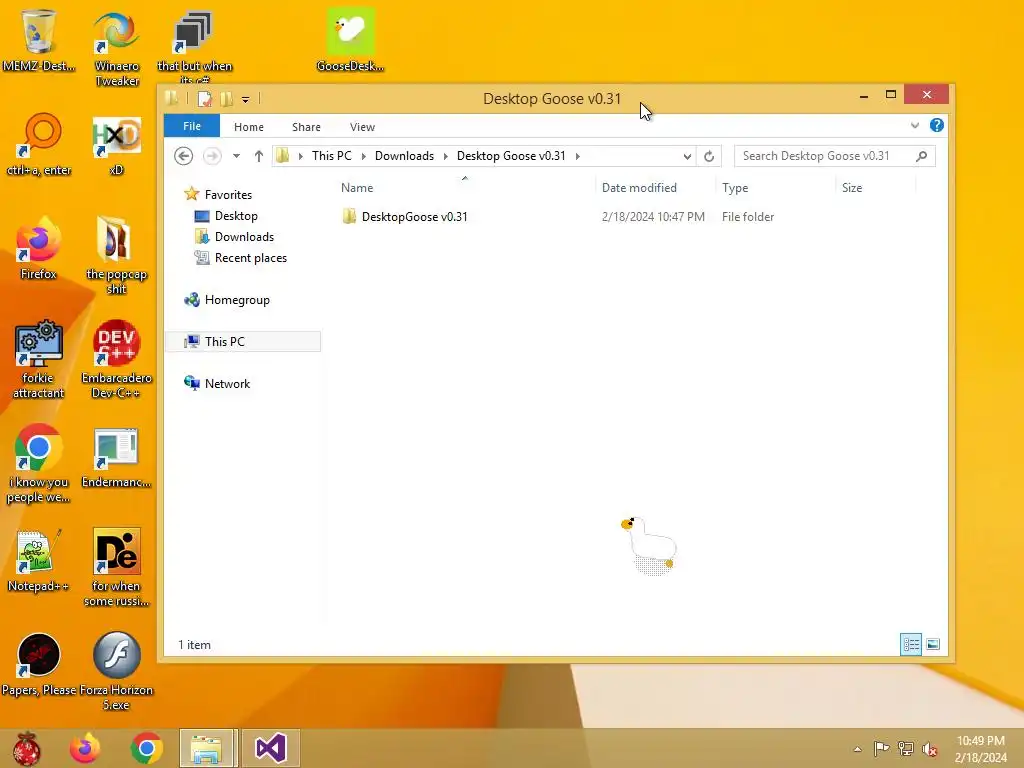Viewport: 1024px width, 768px height.
Task: Select the HxD 'xD' desktop shortcut
Action: click(116, 145)
